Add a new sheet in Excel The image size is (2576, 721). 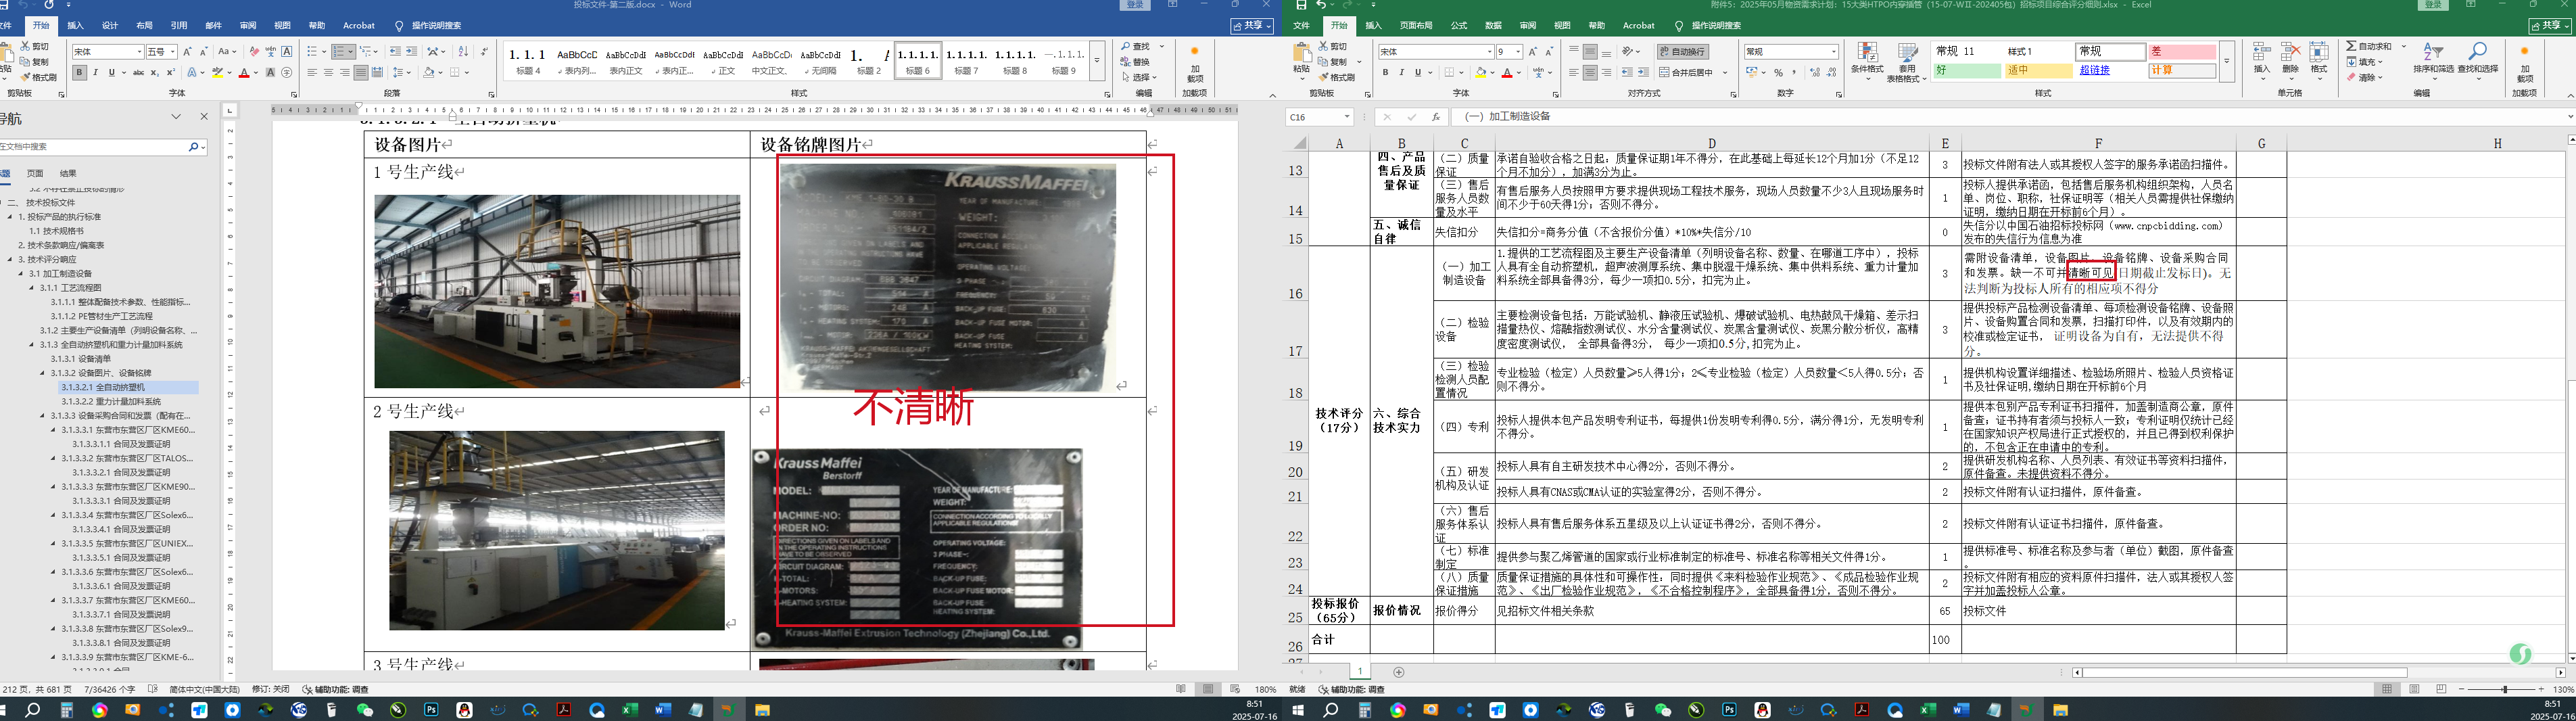tap(1399, 672)
